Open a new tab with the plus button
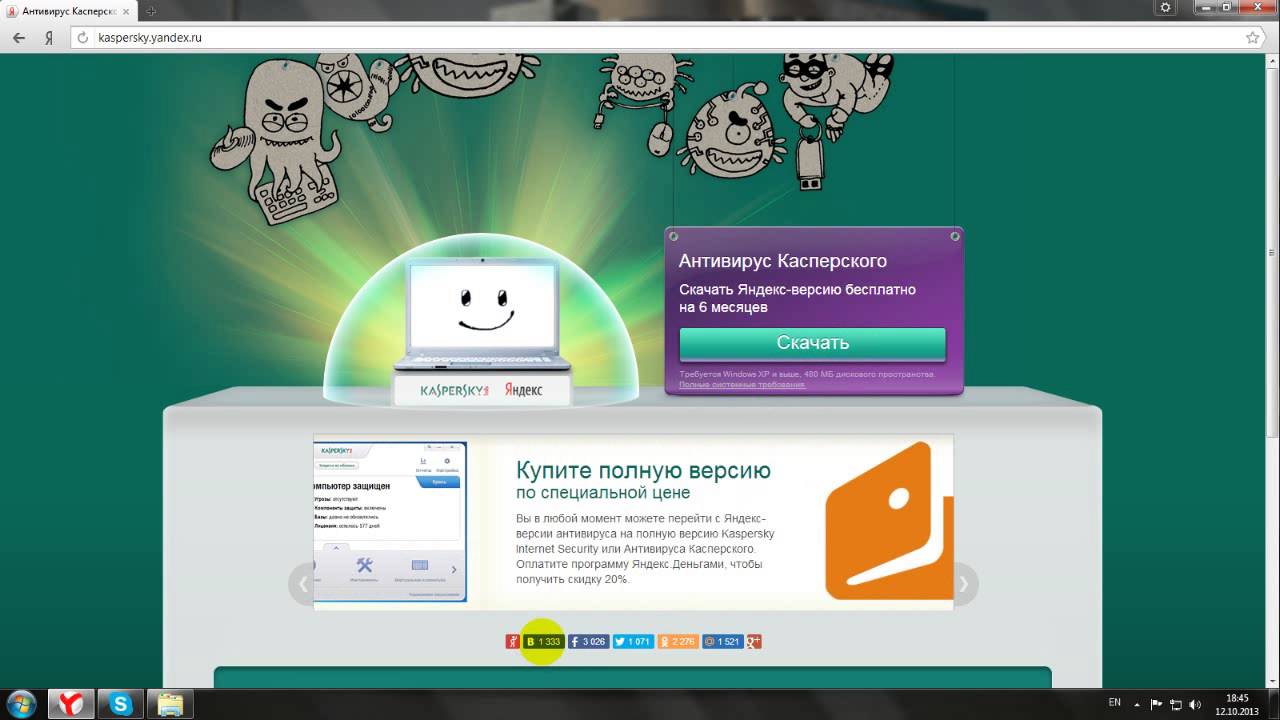Viewport: 1280px width, 720px height. point(151,11)
